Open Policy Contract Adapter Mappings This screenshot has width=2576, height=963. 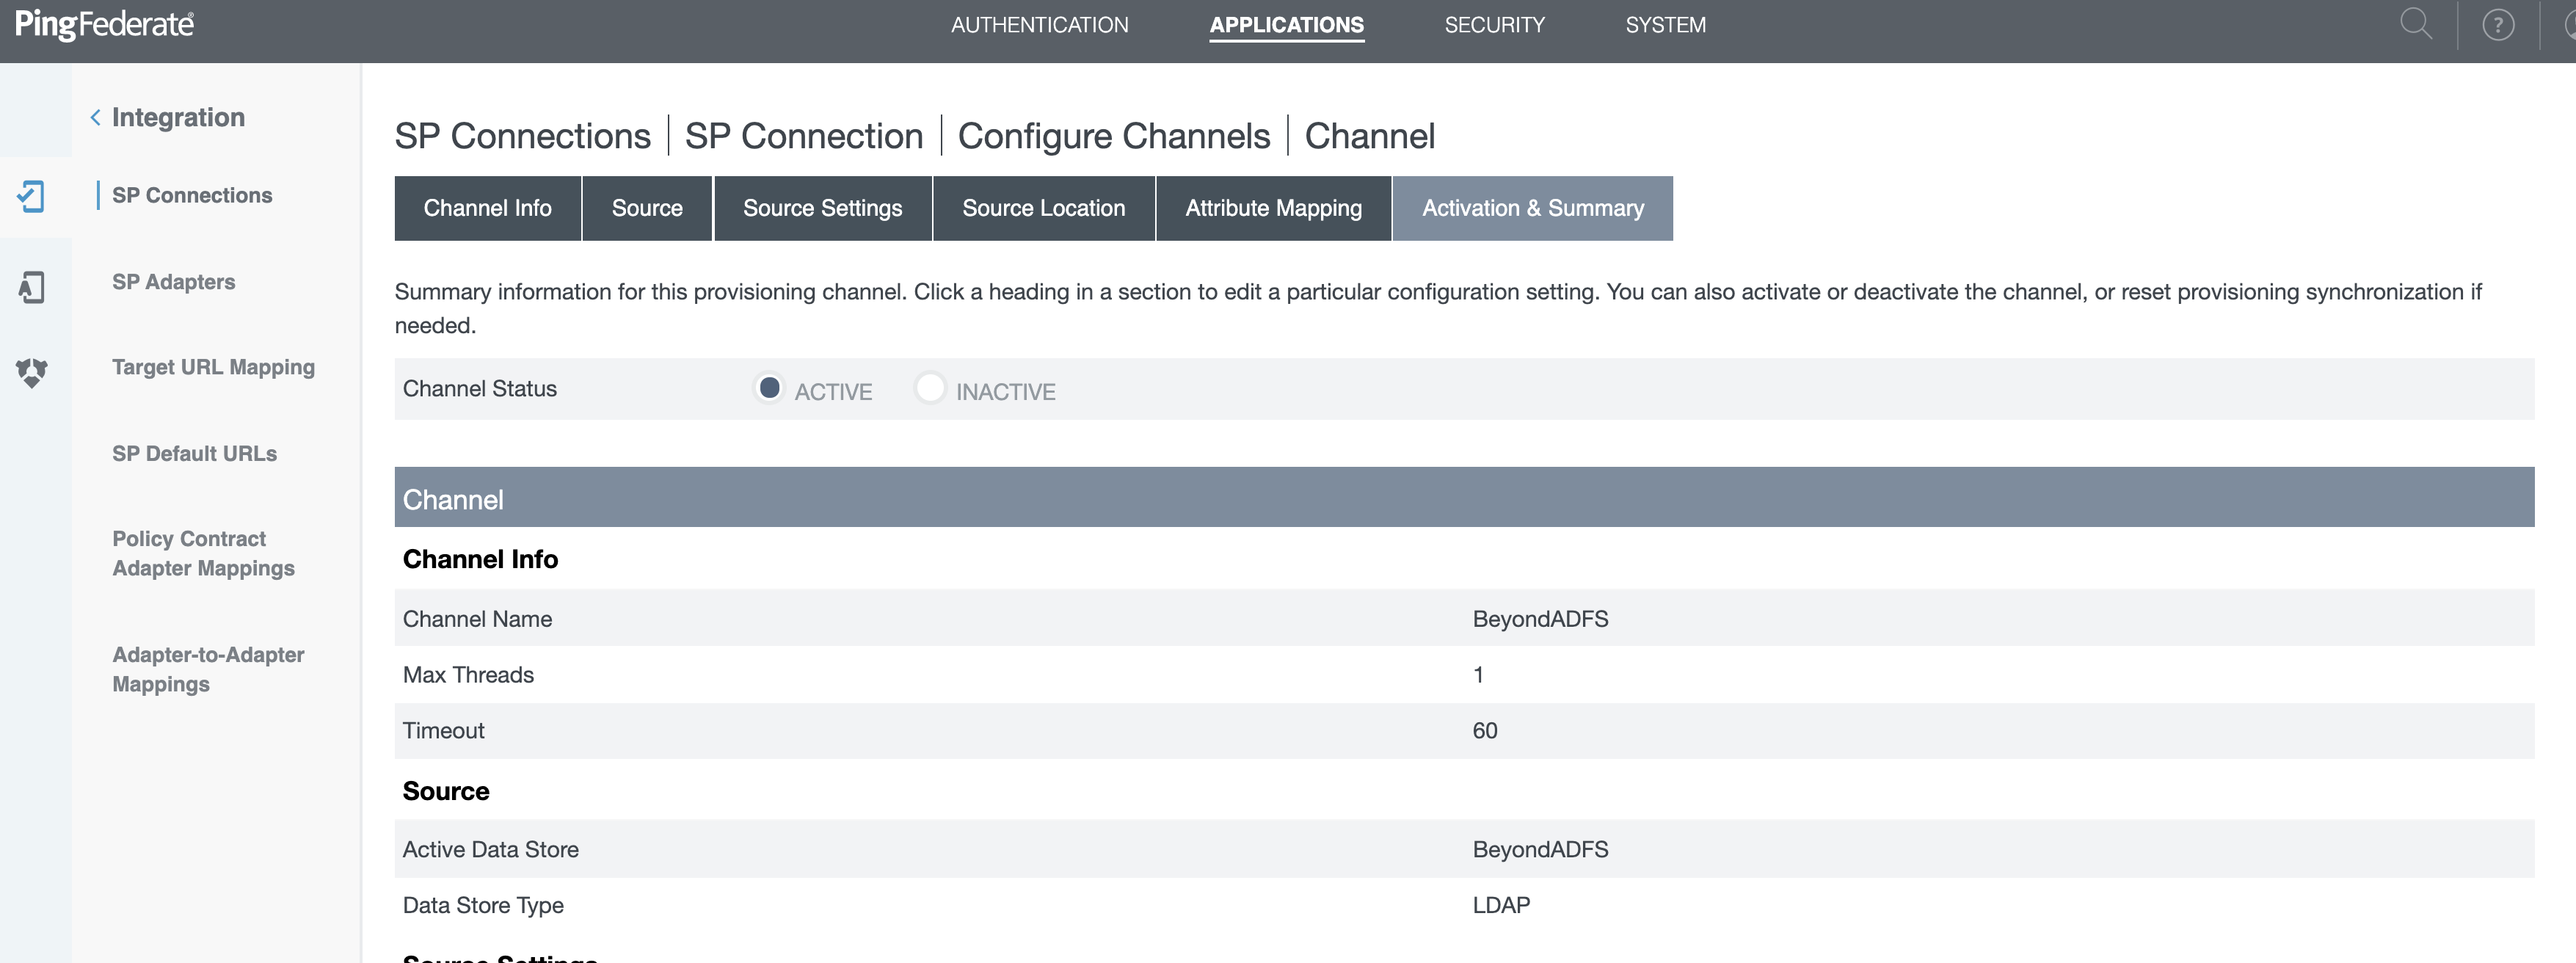click(203, 553)
